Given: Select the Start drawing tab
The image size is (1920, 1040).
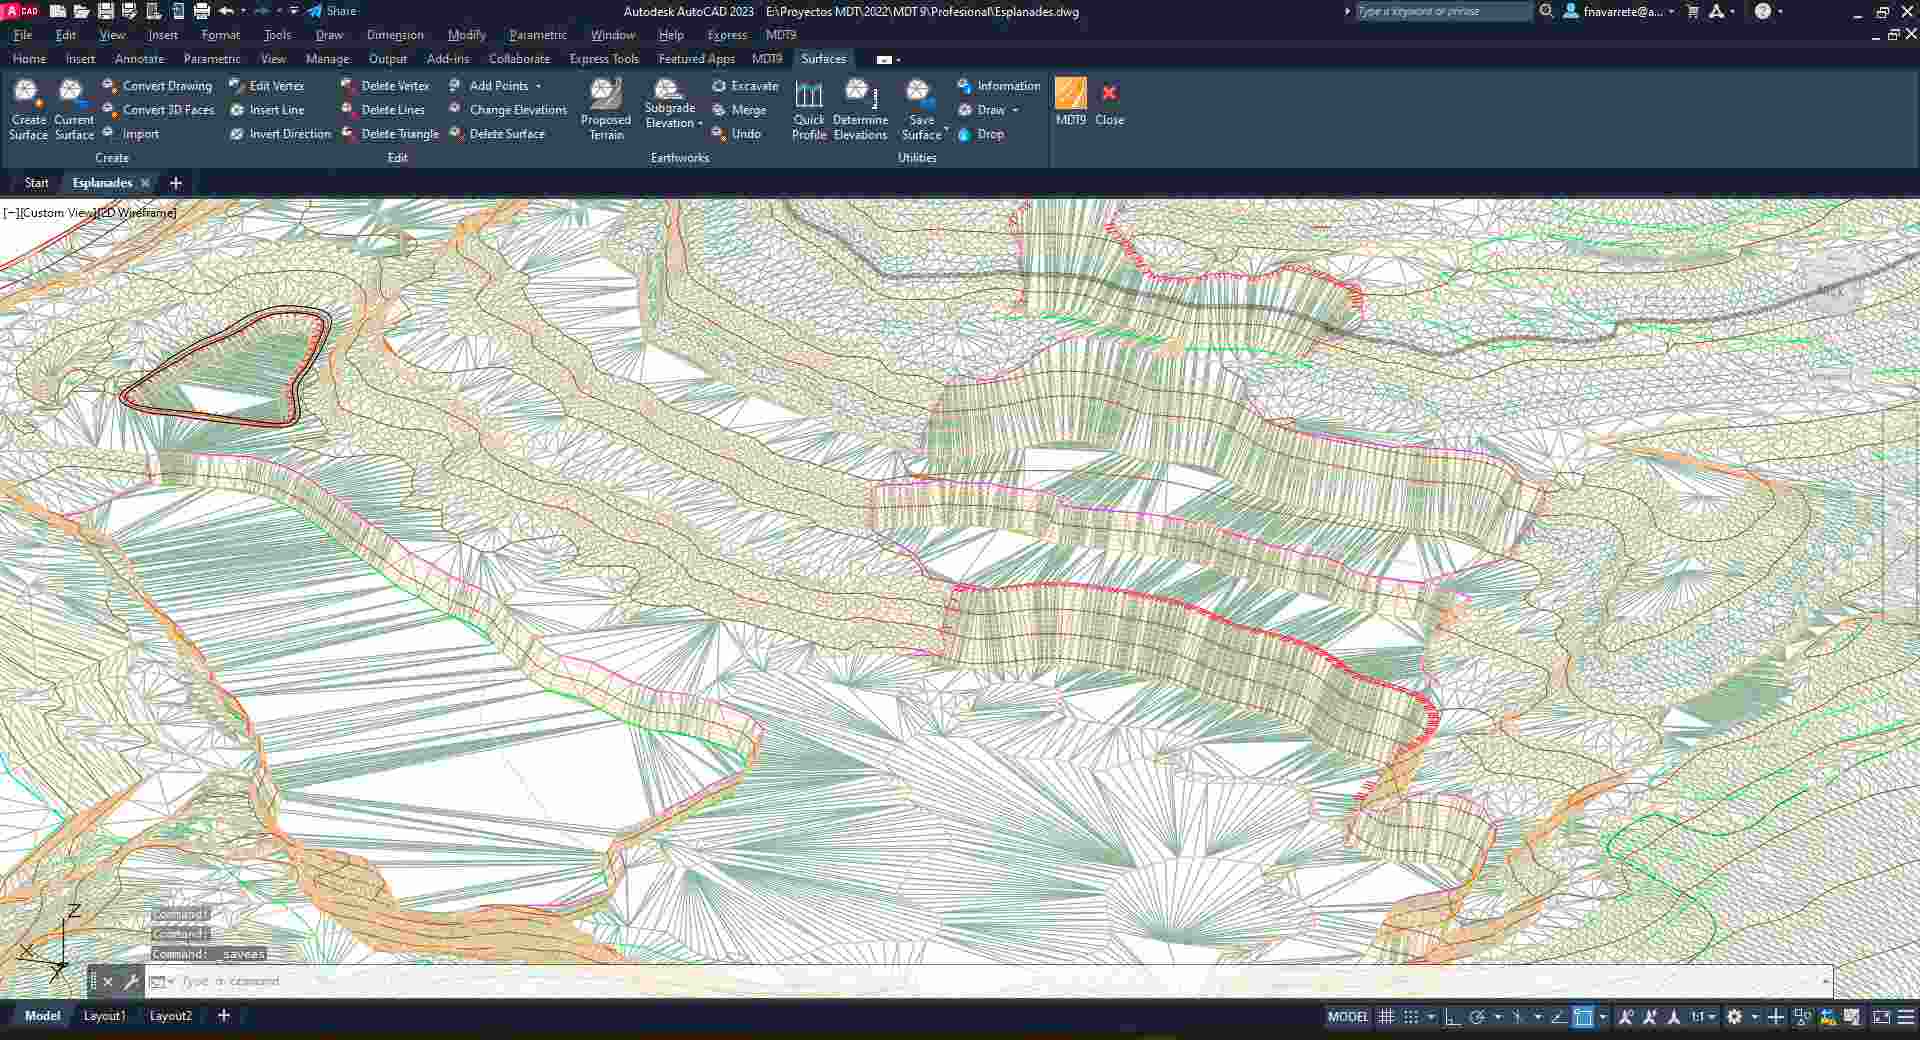Looking at the screenshot, I should [37, 183].
